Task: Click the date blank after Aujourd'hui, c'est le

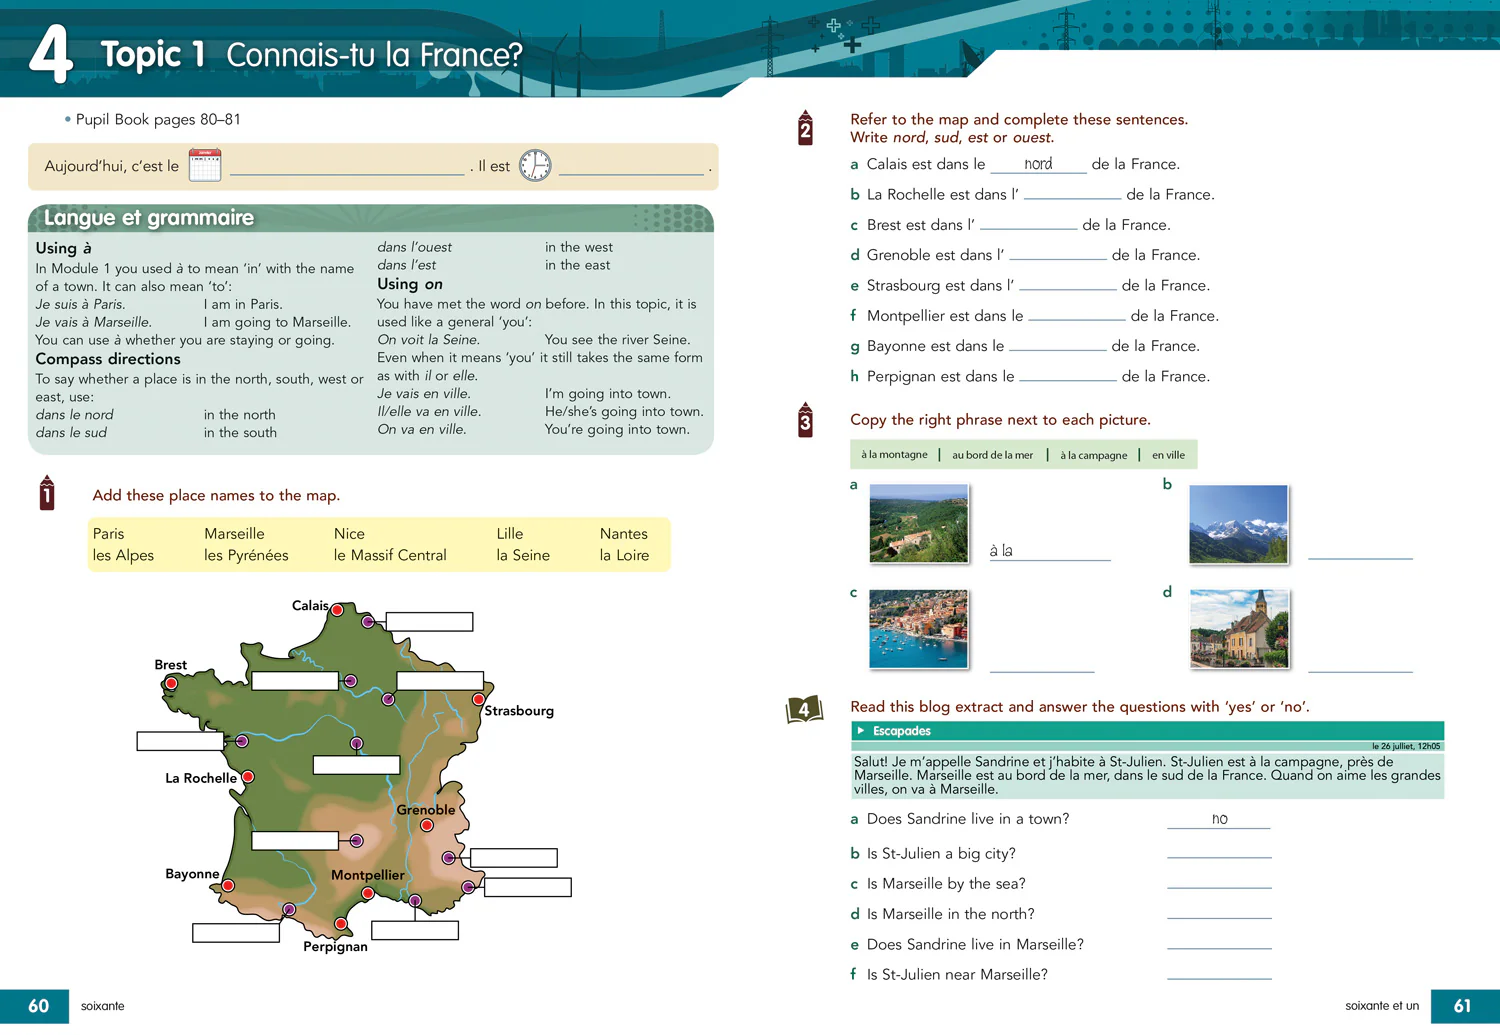Action: coord(347,166)
